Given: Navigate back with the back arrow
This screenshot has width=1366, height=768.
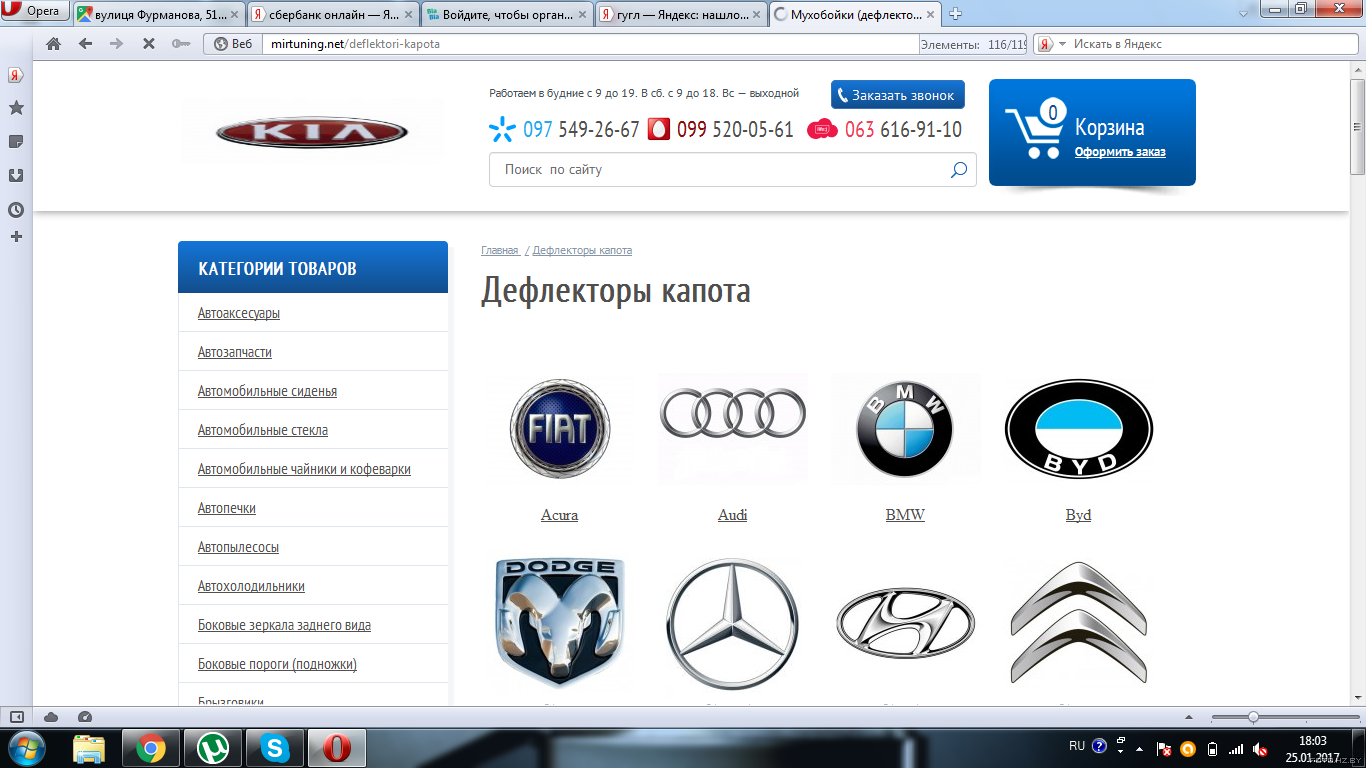Looking at the screenshot, I should 85,44.
